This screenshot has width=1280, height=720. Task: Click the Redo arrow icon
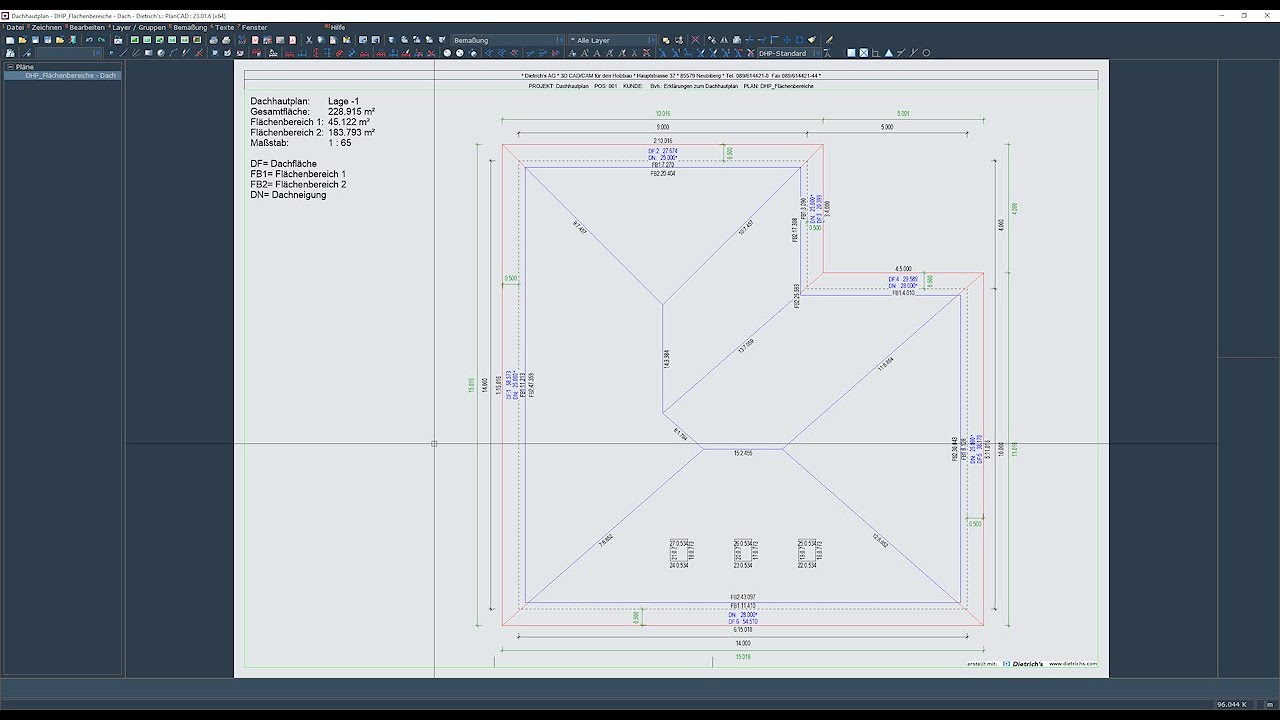tap(101, 40)
